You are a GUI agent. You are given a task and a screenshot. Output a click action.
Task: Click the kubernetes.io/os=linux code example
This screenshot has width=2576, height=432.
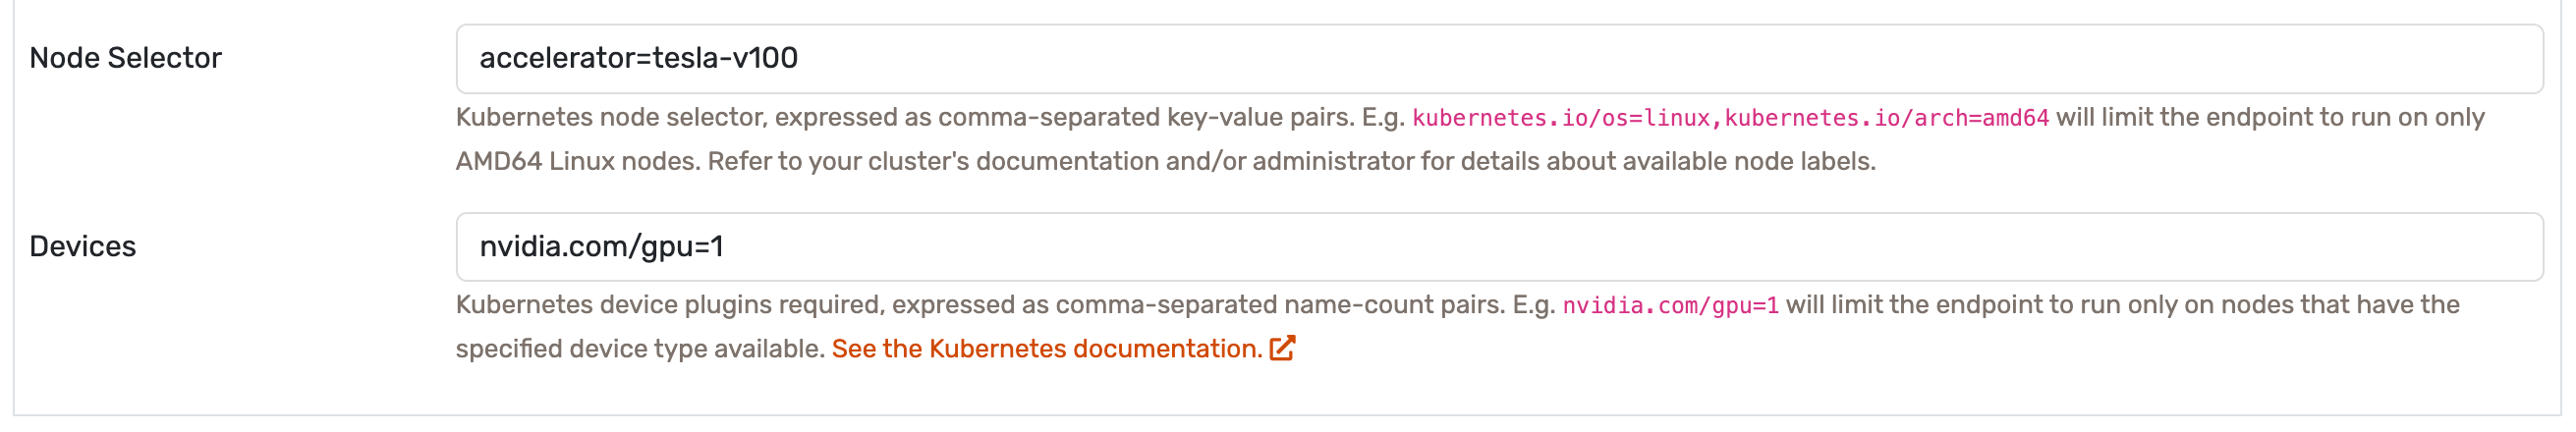1560,118
